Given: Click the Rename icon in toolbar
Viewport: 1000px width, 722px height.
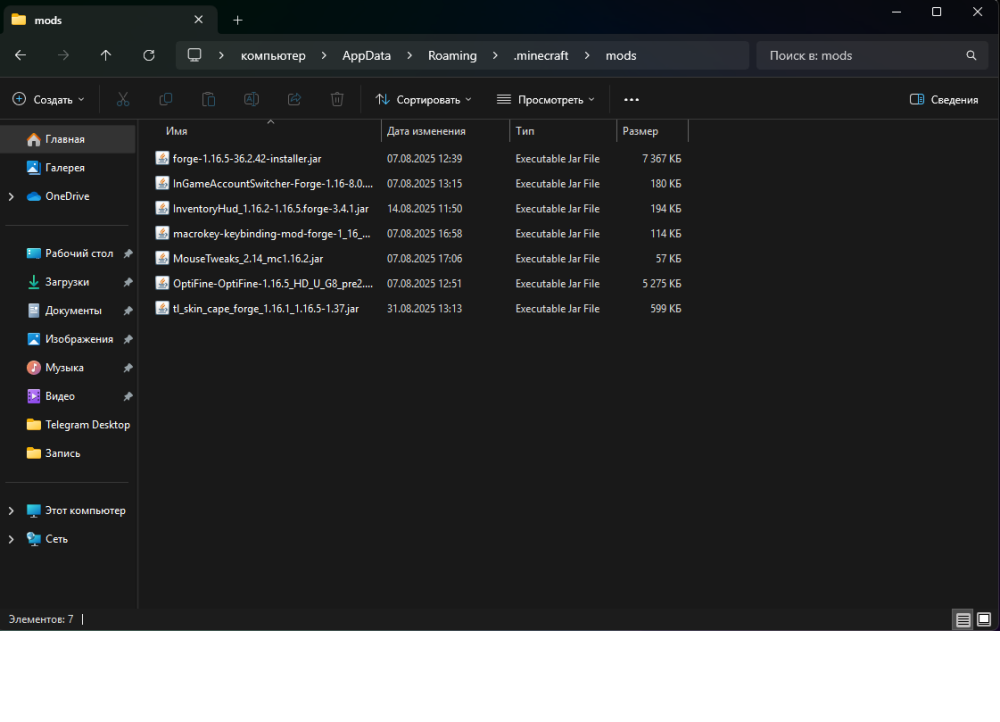Looking at the screenshot, I should tap(251, 99).
